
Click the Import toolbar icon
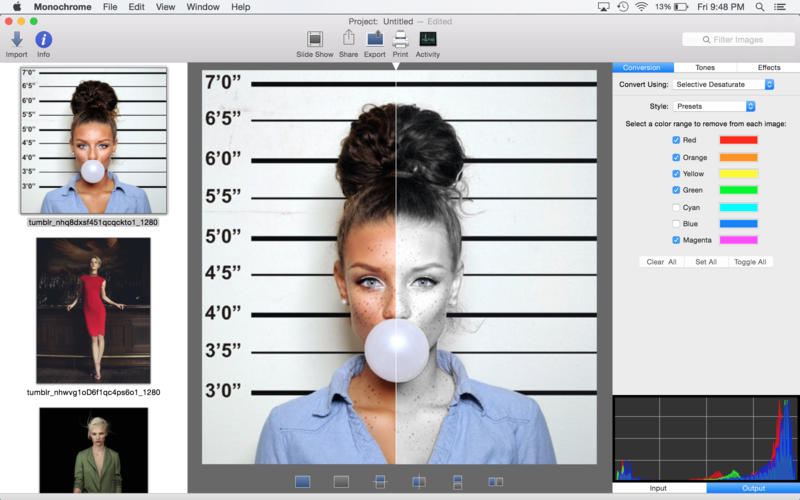click(x=17, y=40)
